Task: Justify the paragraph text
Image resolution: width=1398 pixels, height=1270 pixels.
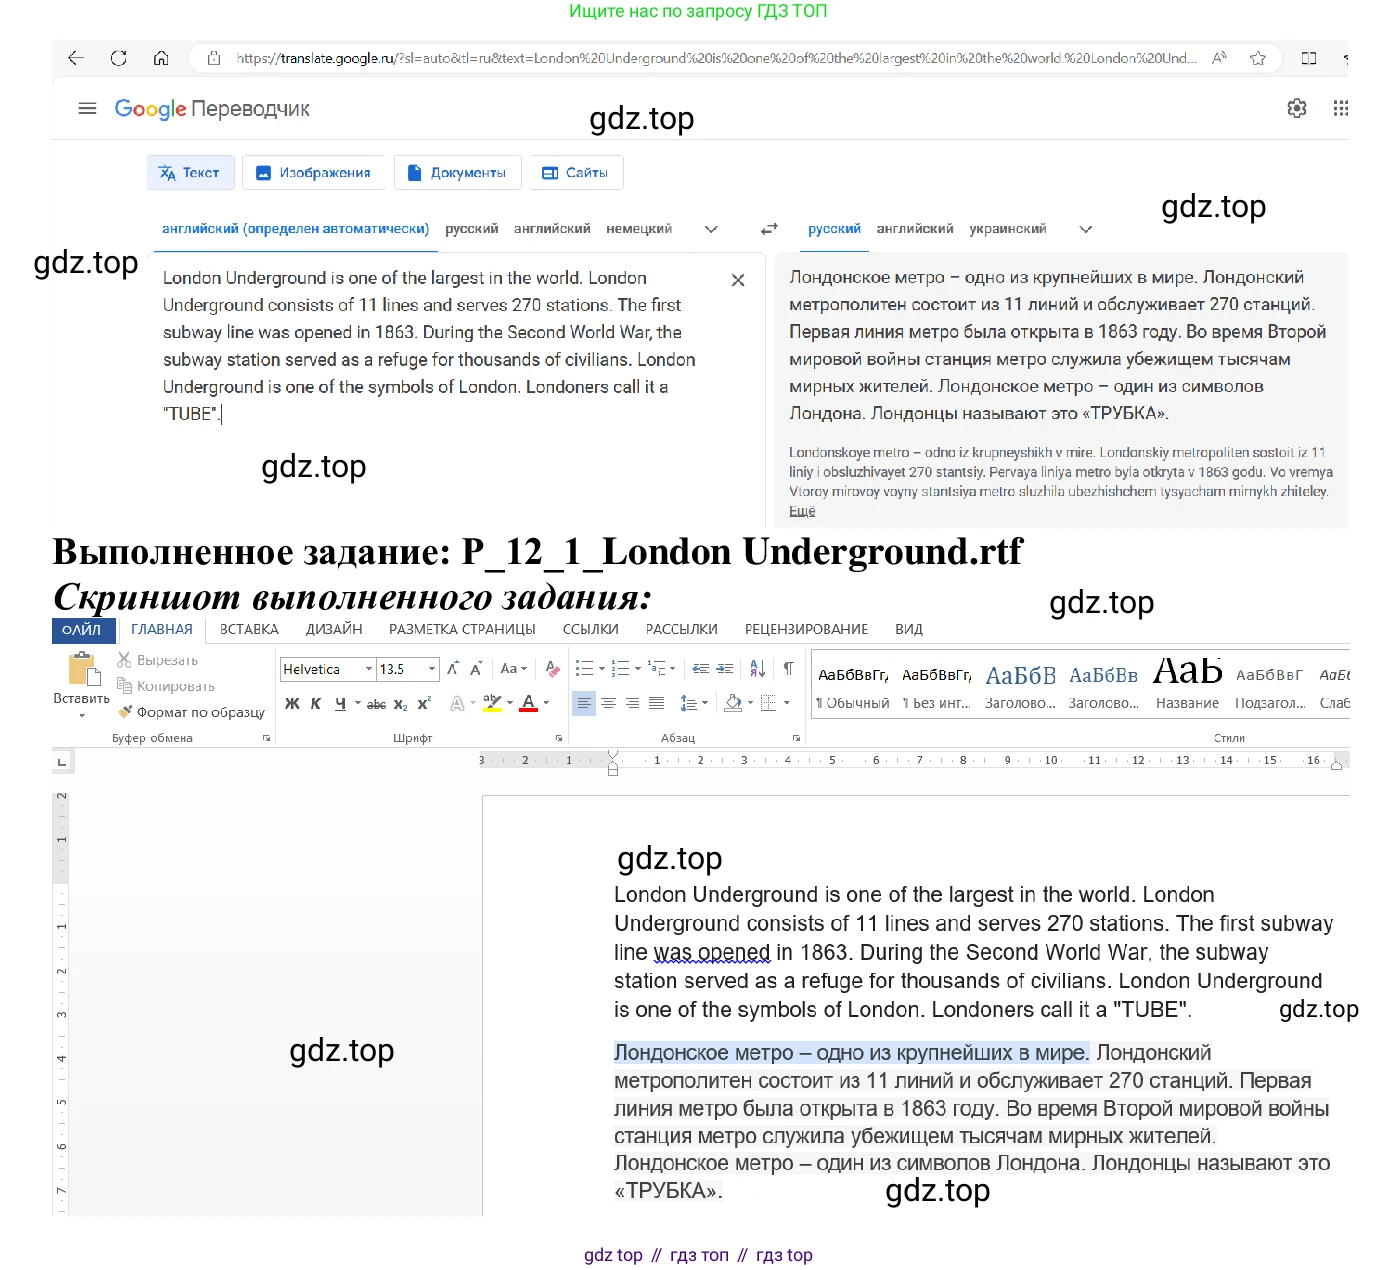Action: tap(656, 704)
